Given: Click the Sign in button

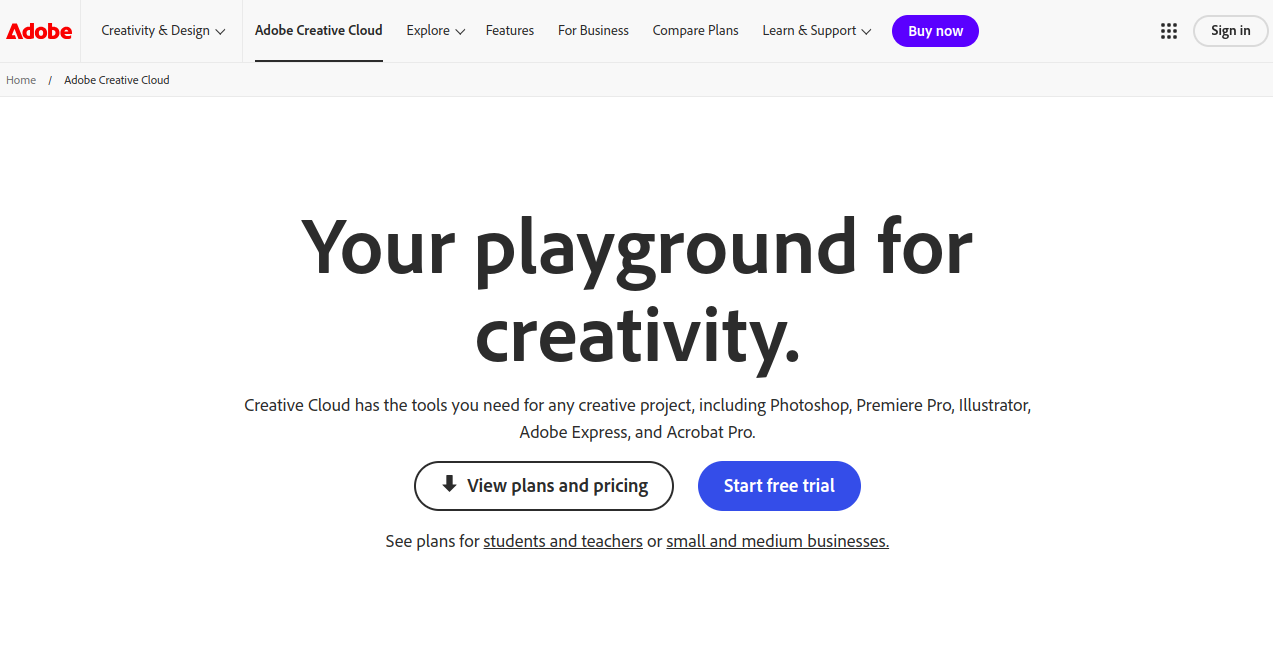Looking at the screenshot, I should pyautogui.click(x=1230, y=31).
